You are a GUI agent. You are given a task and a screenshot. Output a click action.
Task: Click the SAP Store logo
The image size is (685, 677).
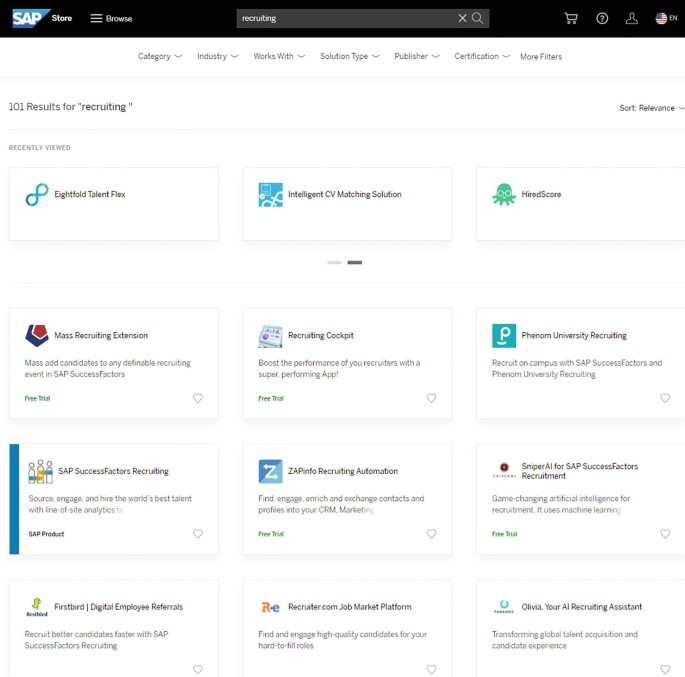click(42, 18)
